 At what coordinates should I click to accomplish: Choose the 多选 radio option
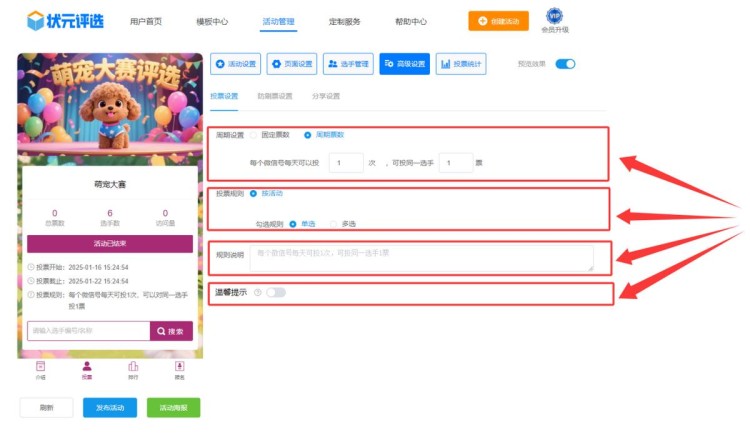[335, 224]
